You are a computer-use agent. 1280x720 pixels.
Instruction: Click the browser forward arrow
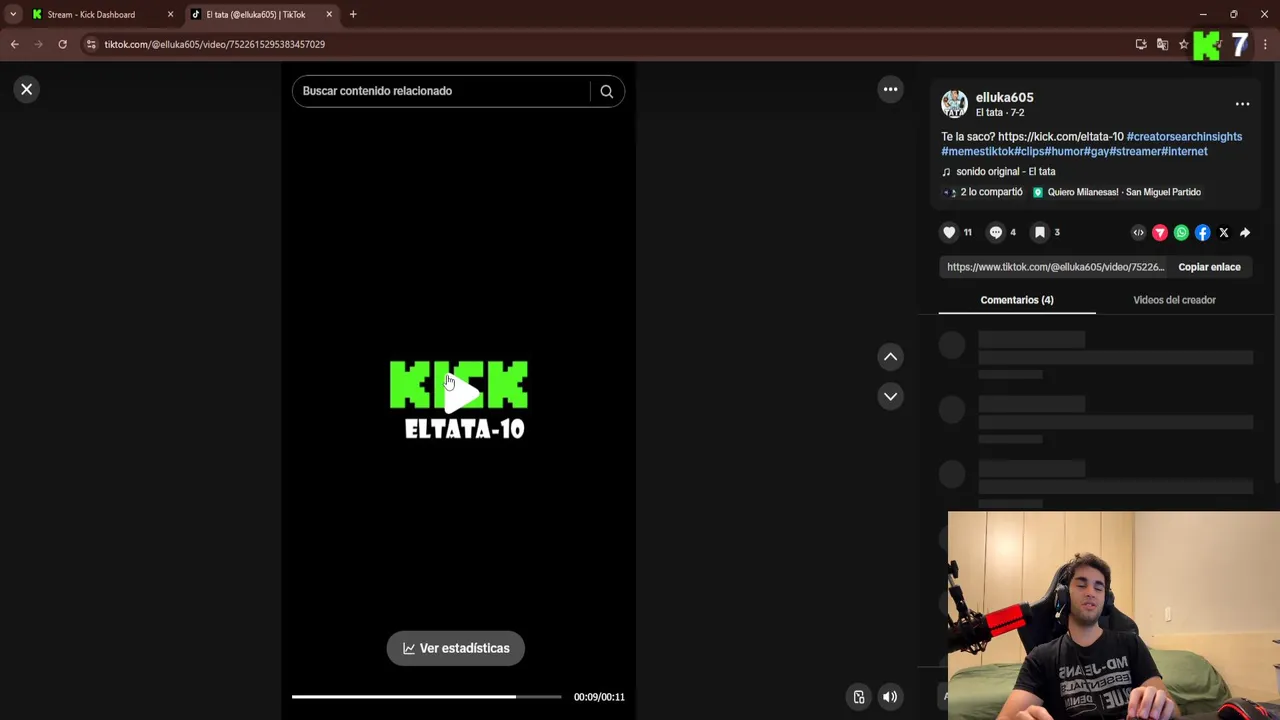pyautogui.click(x=39, y=44)
